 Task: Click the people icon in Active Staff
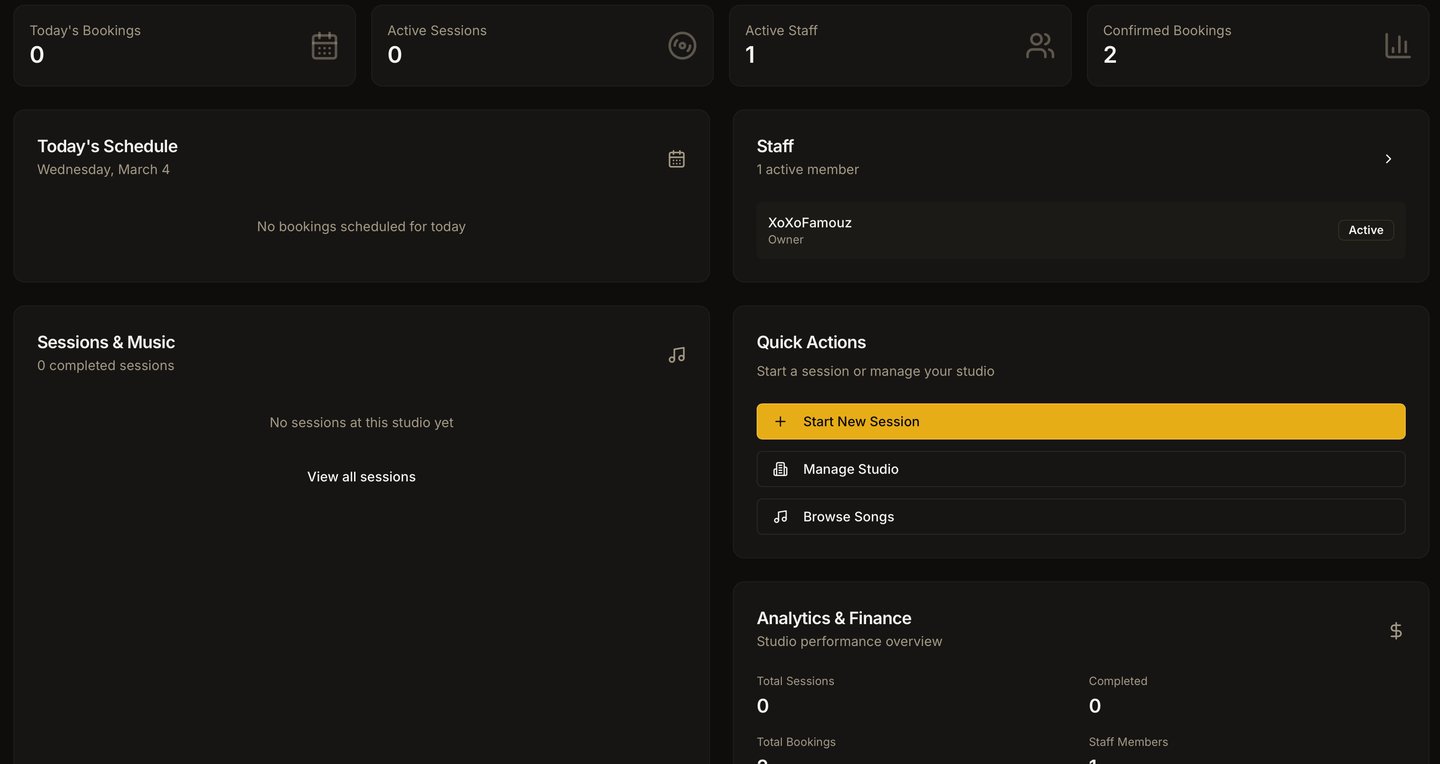pos(1040,46)
